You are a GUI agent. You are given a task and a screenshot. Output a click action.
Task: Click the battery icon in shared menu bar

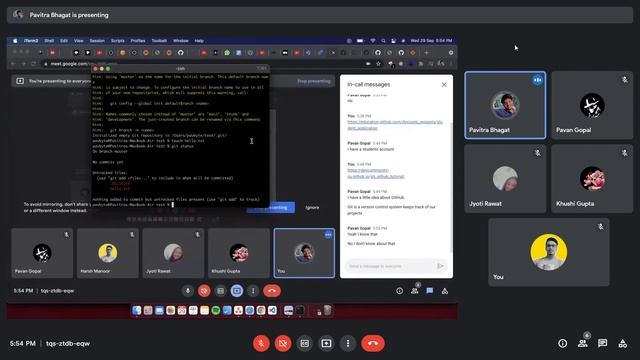pyautogui.click(x=360, y=41)
